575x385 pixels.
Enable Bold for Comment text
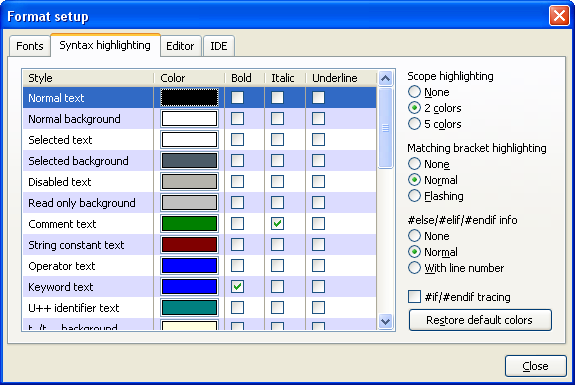click(237, 223)
